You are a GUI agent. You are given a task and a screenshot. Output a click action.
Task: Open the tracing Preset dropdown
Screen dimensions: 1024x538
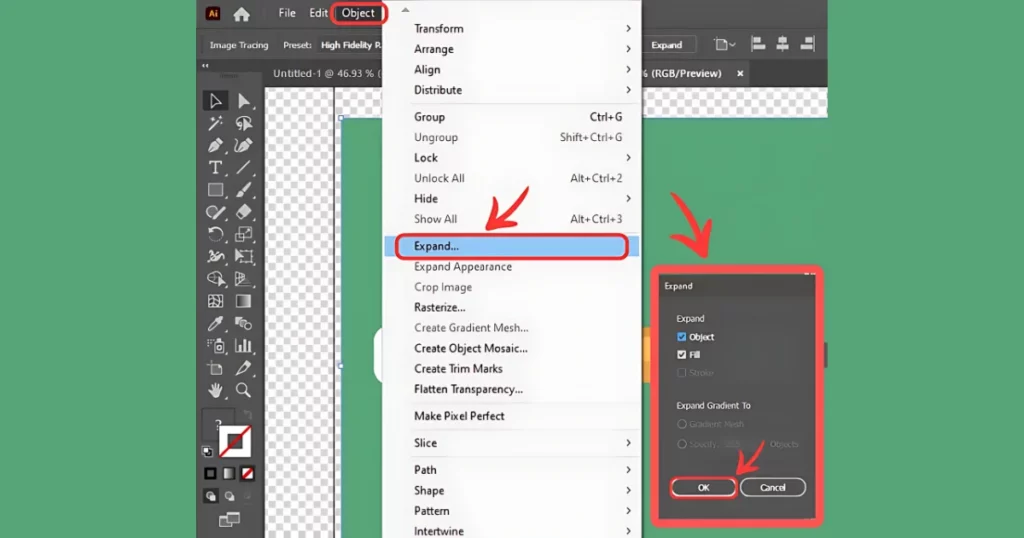coord(351,45)
